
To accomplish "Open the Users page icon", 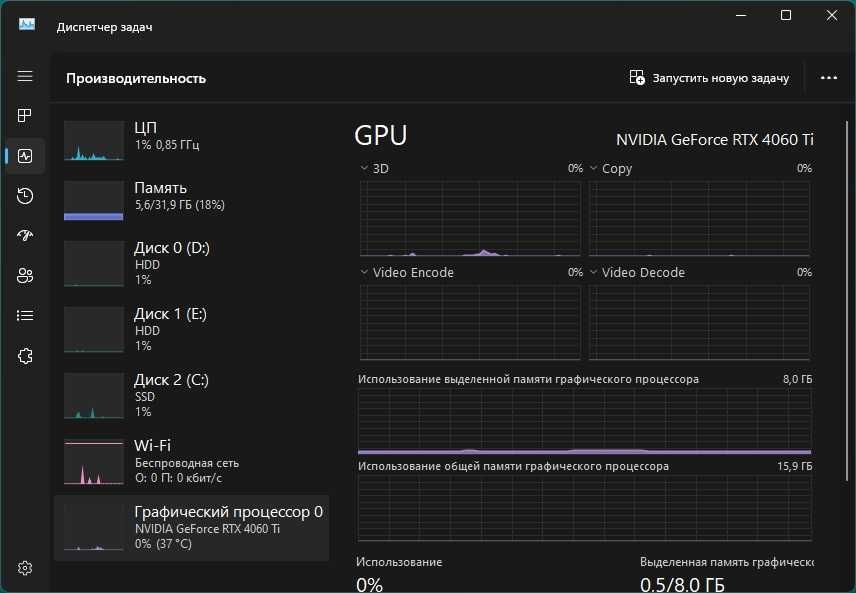I will coord(25,275).
